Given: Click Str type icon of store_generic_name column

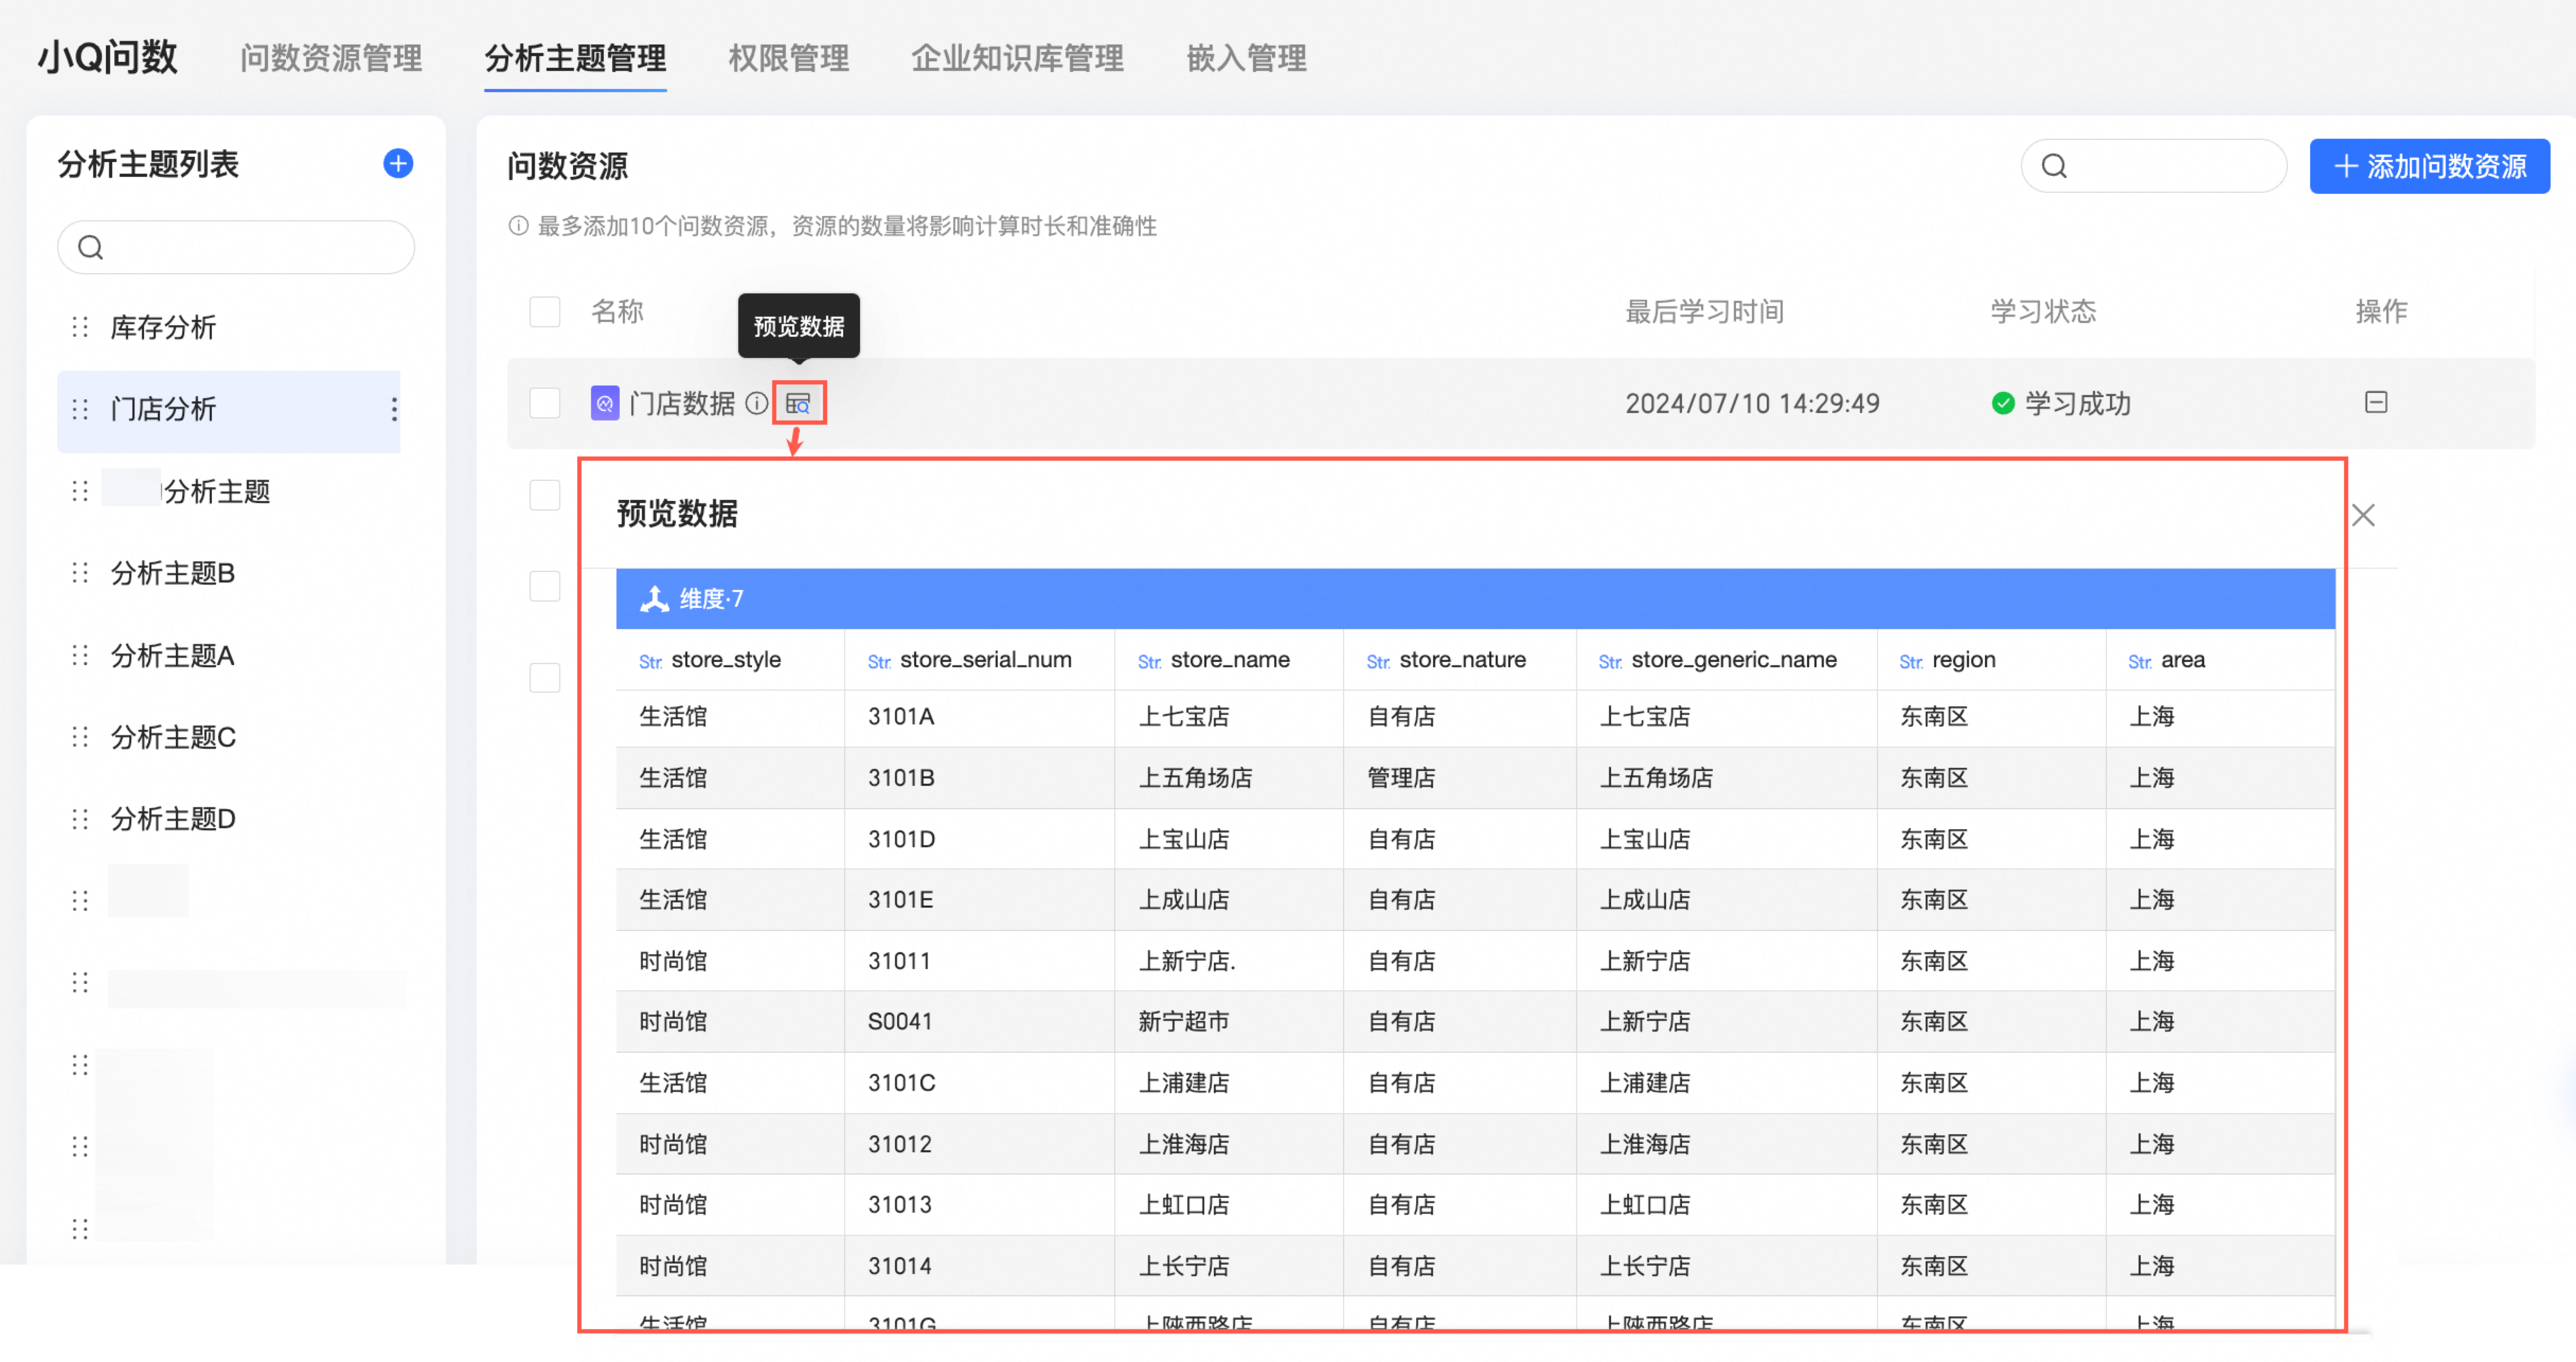Looking at the screenshot, I should coord(1611,662).
